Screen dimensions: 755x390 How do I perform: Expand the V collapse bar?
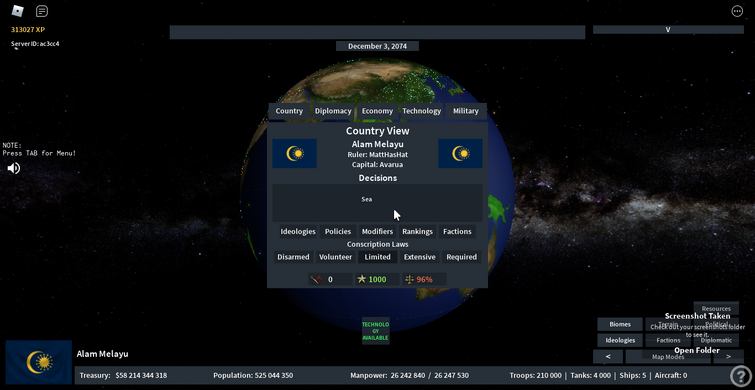point(668,29)
